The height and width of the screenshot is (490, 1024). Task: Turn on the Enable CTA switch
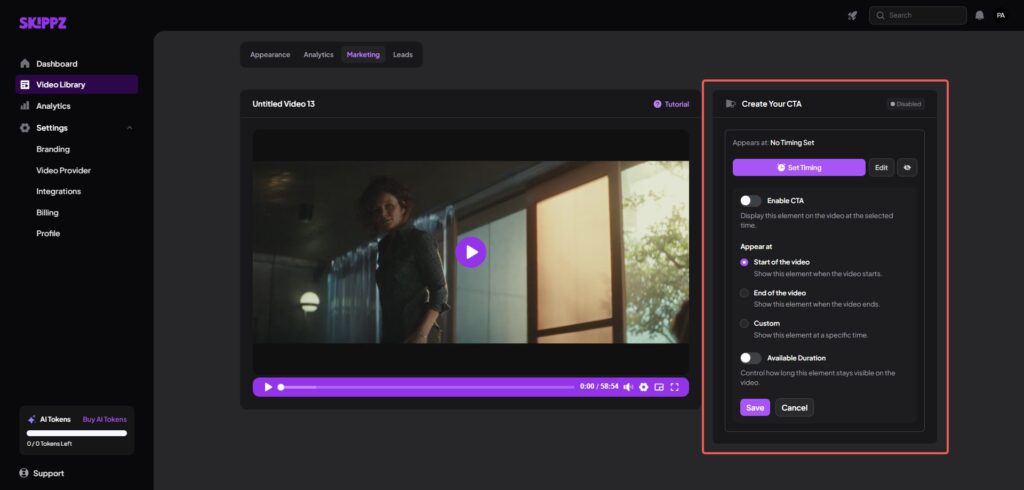coord(750,201)
